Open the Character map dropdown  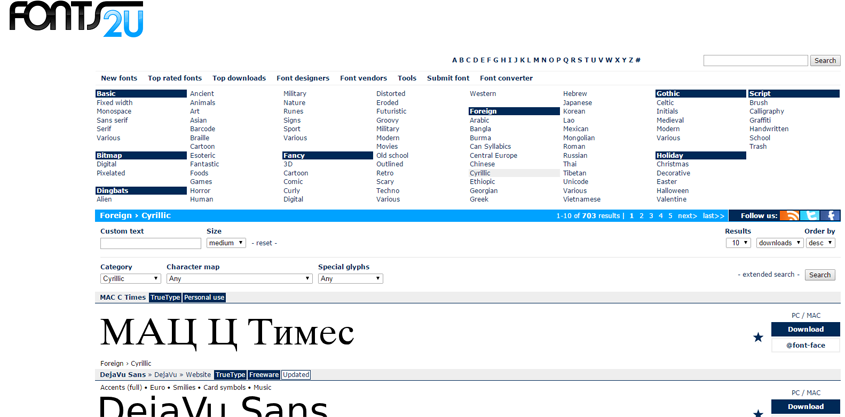[239, 279]
